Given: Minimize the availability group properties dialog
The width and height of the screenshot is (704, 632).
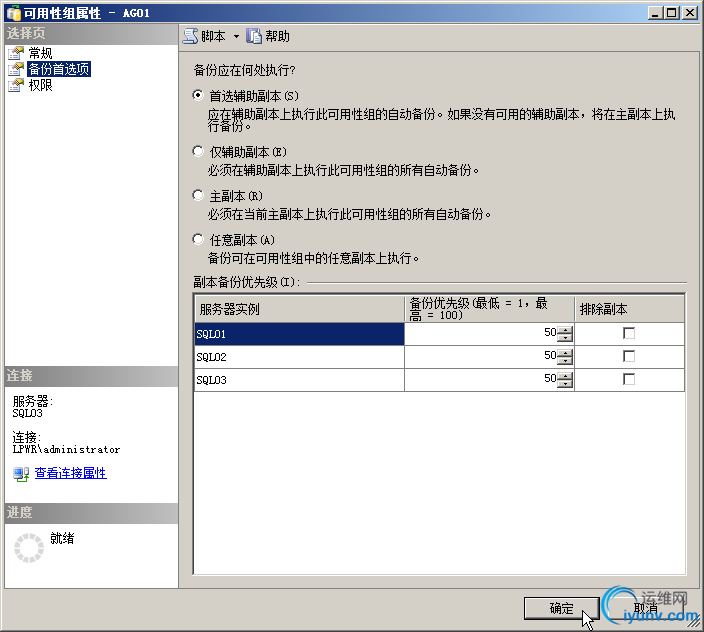Looking at the screenshot, I should pos(656,13).
